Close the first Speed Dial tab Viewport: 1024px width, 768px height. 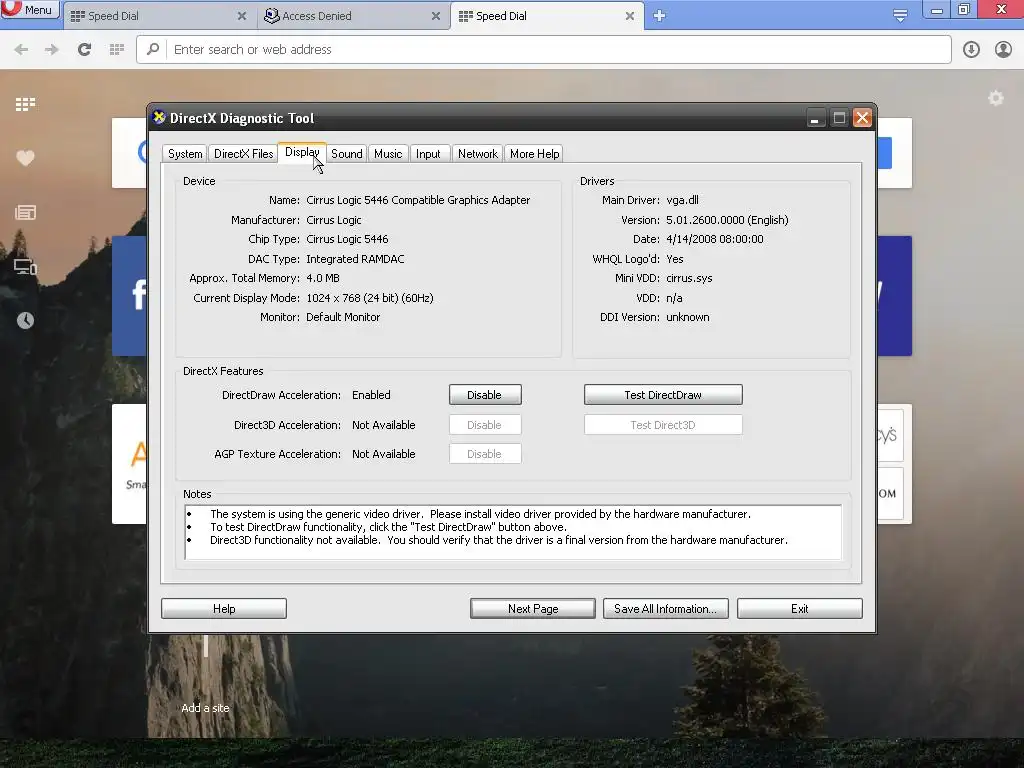(x=242, y=16)
